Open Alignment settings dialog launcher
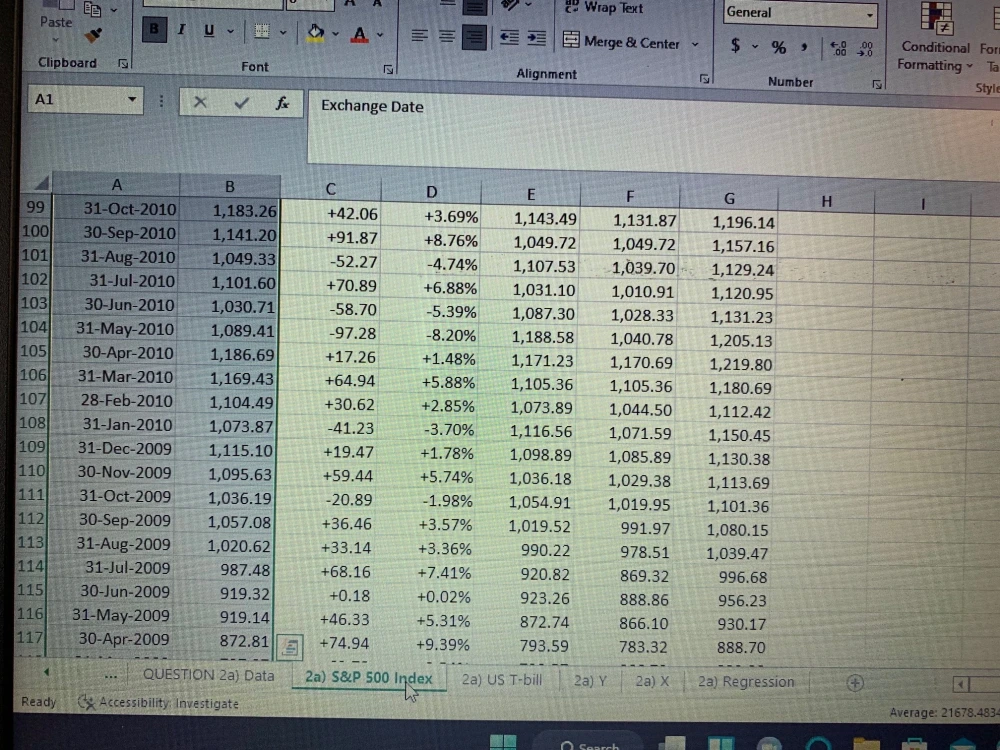This screenshot has width=1000, height=750. (705, 78)
